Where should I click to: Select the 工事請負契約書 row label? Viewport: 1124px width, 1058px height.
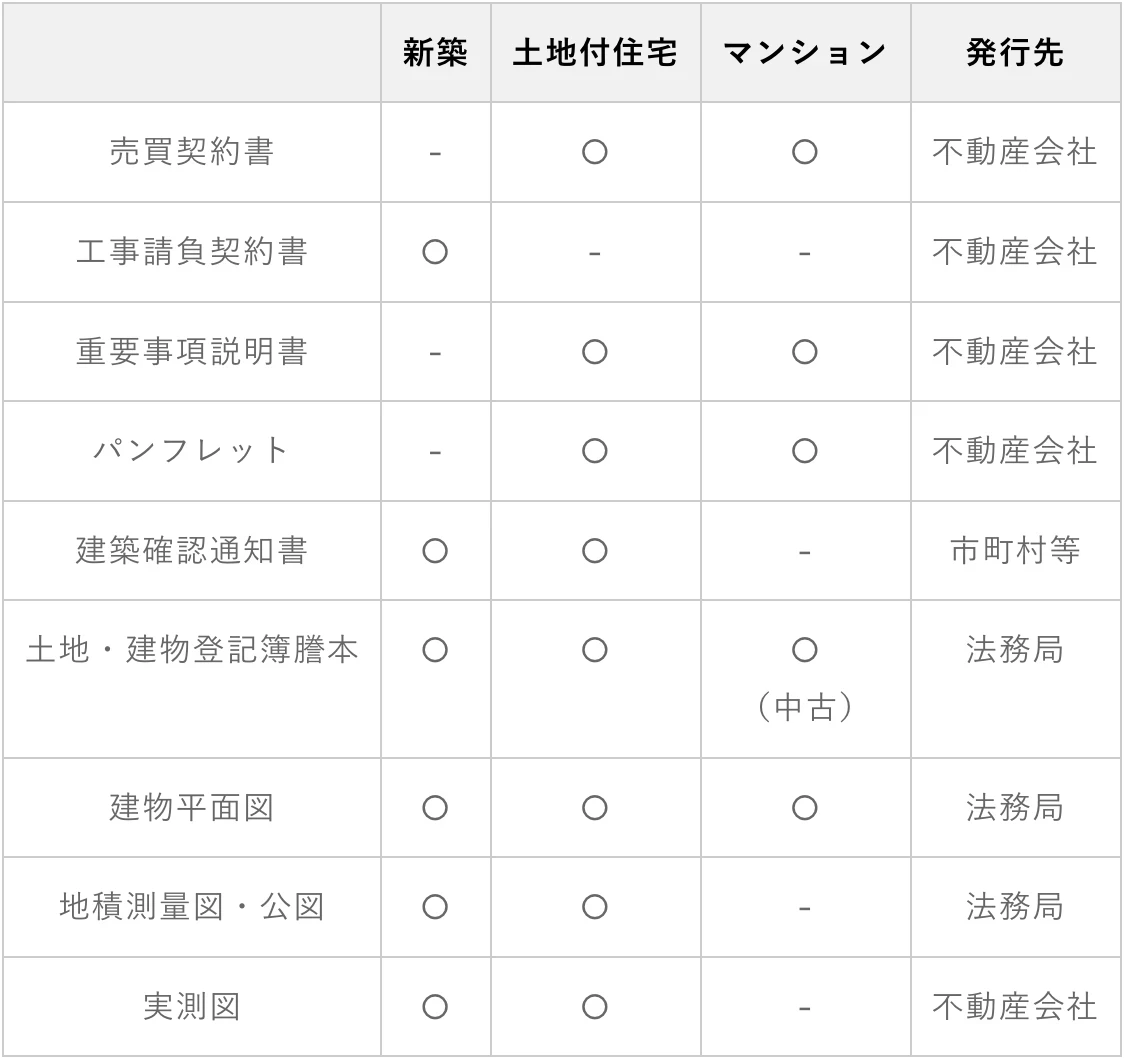tap(191, 252)
